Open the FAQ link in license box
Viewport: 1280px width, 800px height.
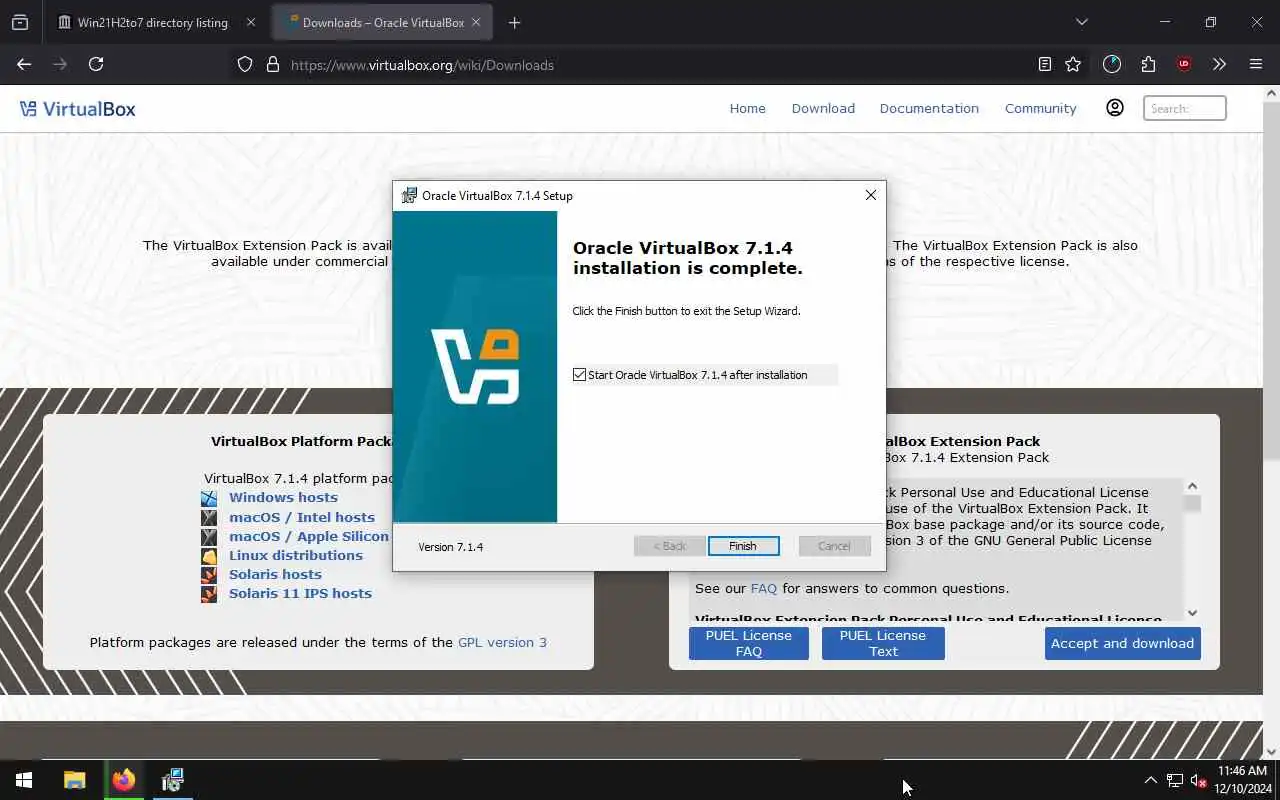pos(764,588)
